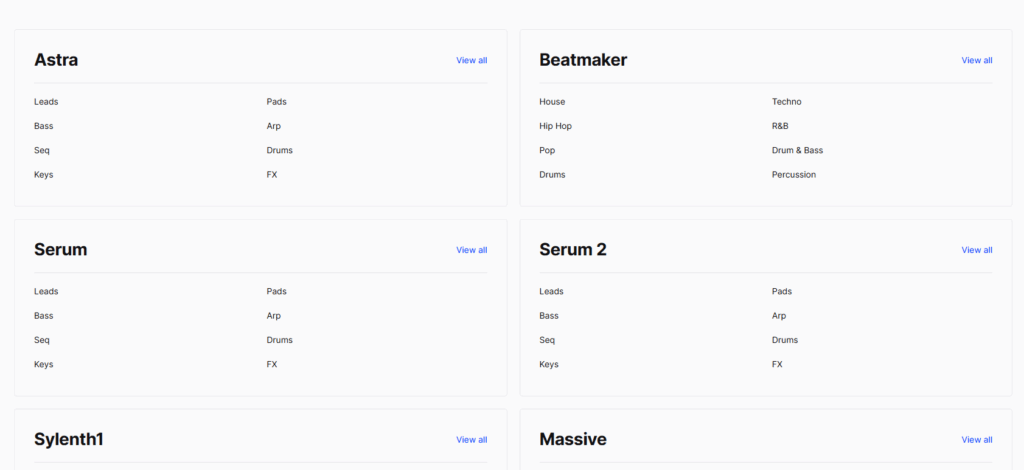Select Leads in the Serum card

pyautogui.click(x=46, y=292)
